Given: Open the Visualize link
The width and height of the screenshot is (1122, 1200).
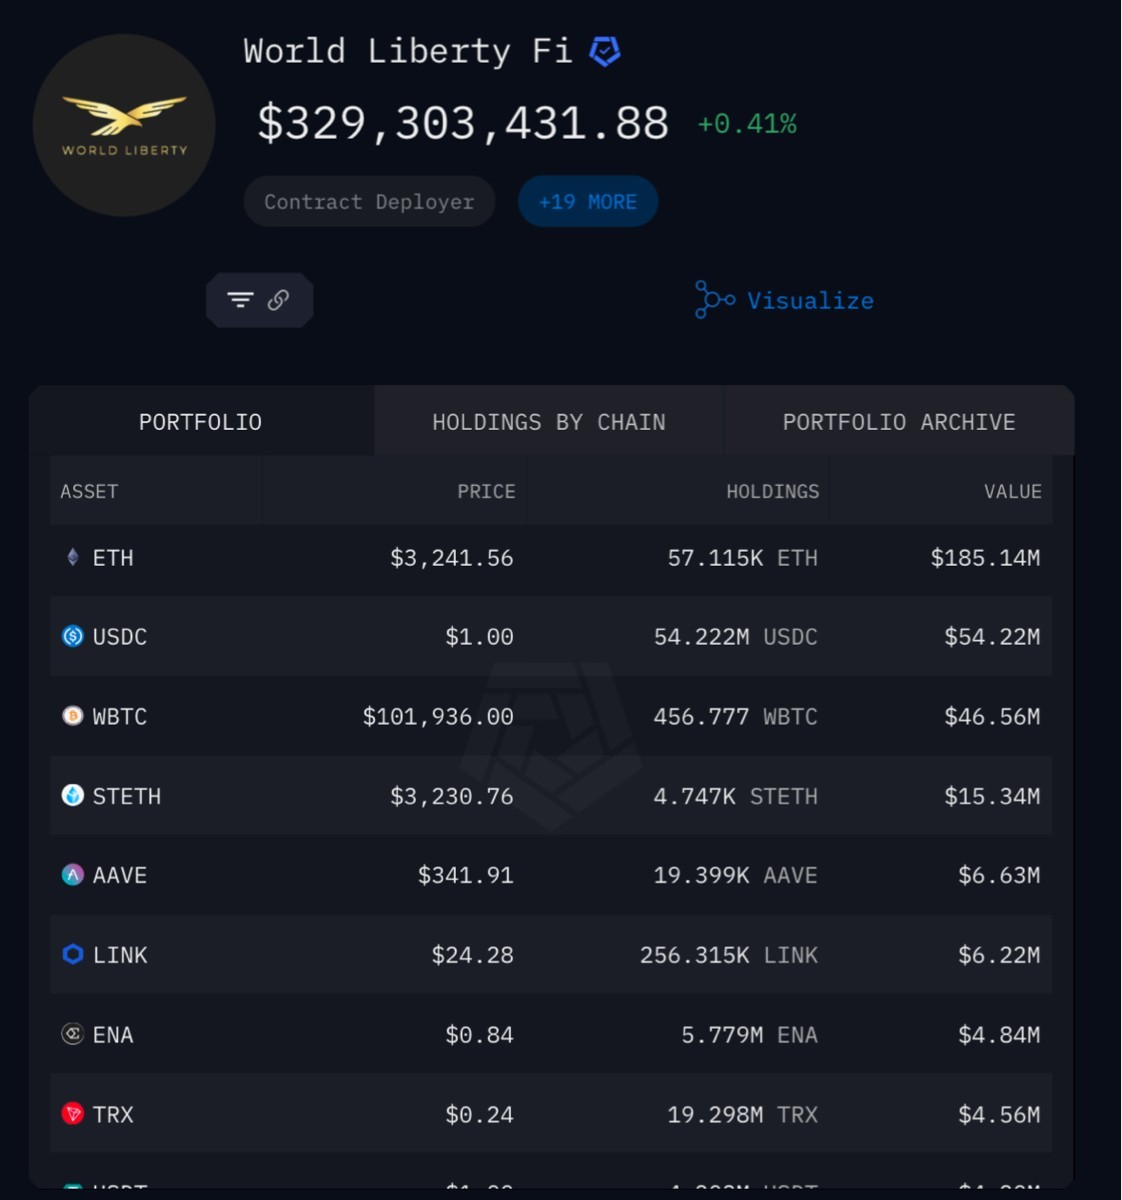Looking at the screenshot, I should pos(810,301).
